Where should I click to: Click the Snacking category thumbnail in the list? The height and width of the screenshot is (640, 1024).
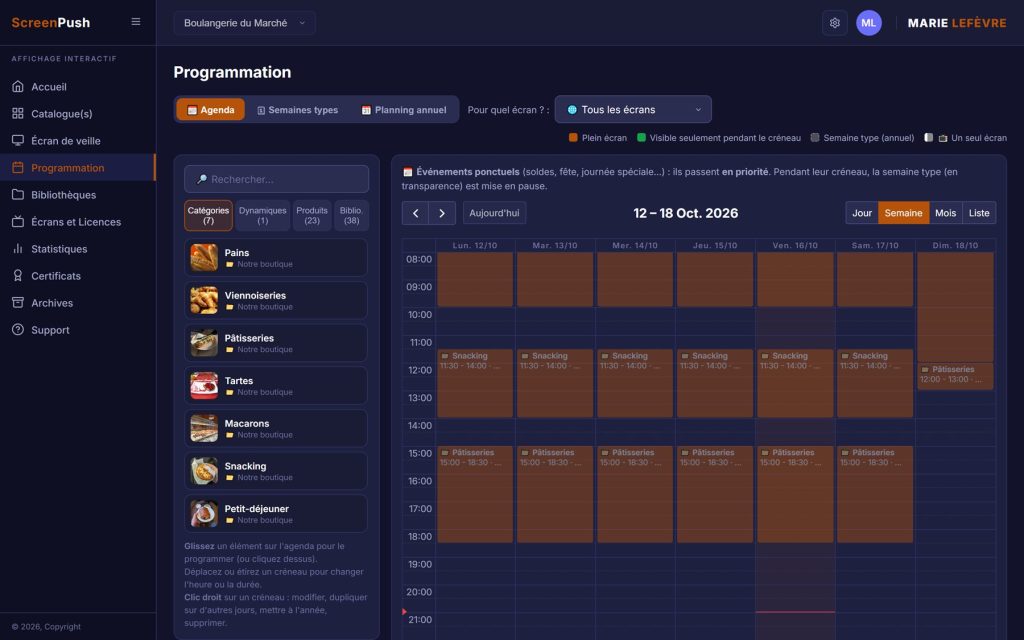(204, 471)
